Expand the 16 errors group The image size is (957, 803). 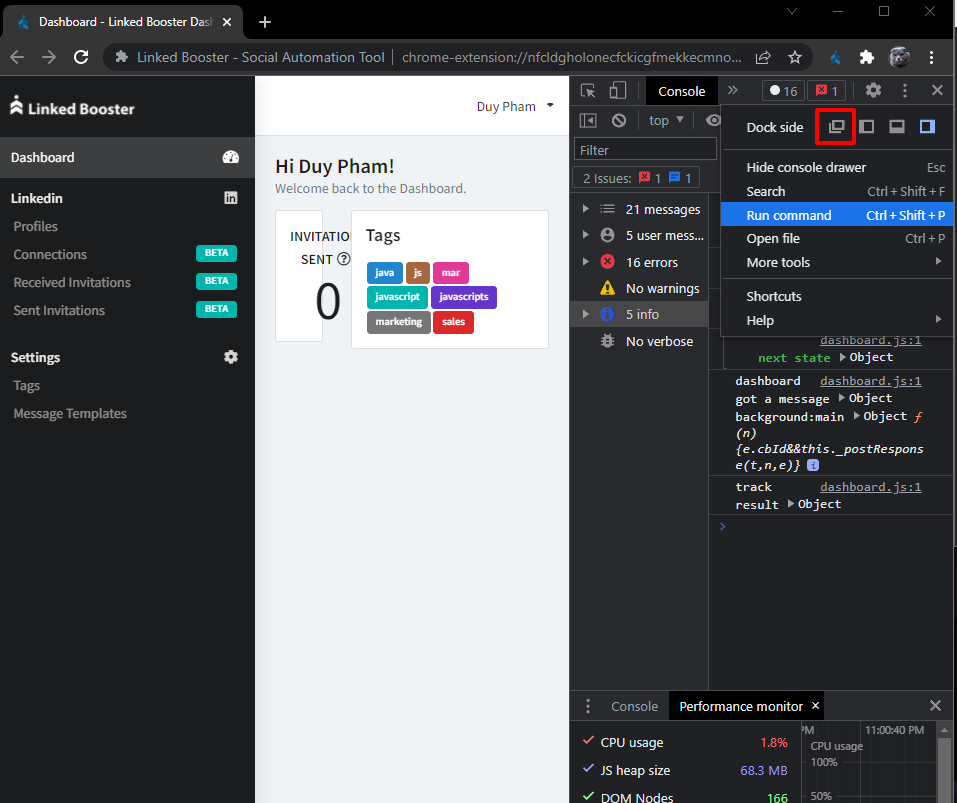pos(585,262)
